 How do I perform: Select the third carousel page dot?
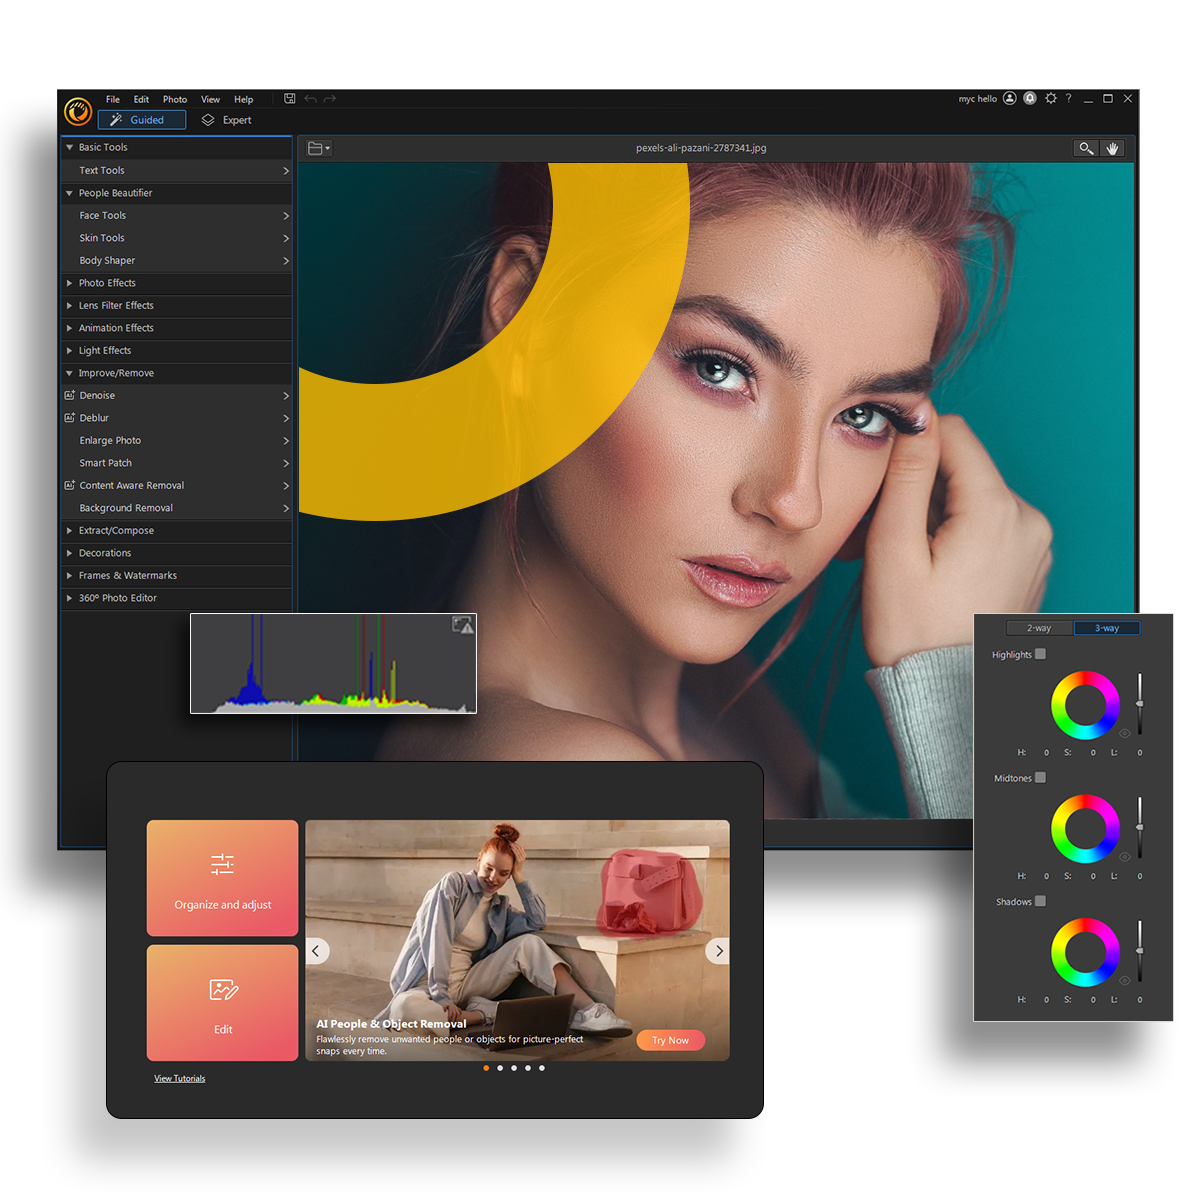(514, 1068)
